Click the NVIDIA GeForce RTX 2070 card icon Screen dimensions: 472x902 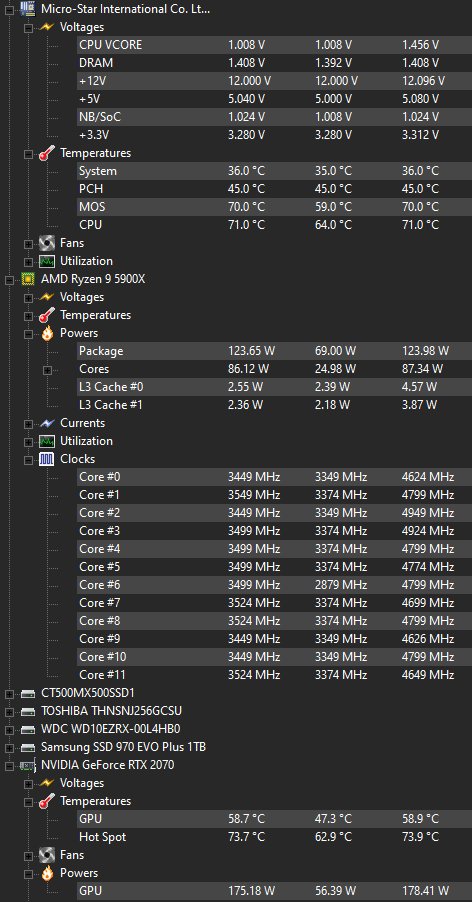[x=27, y=765]
